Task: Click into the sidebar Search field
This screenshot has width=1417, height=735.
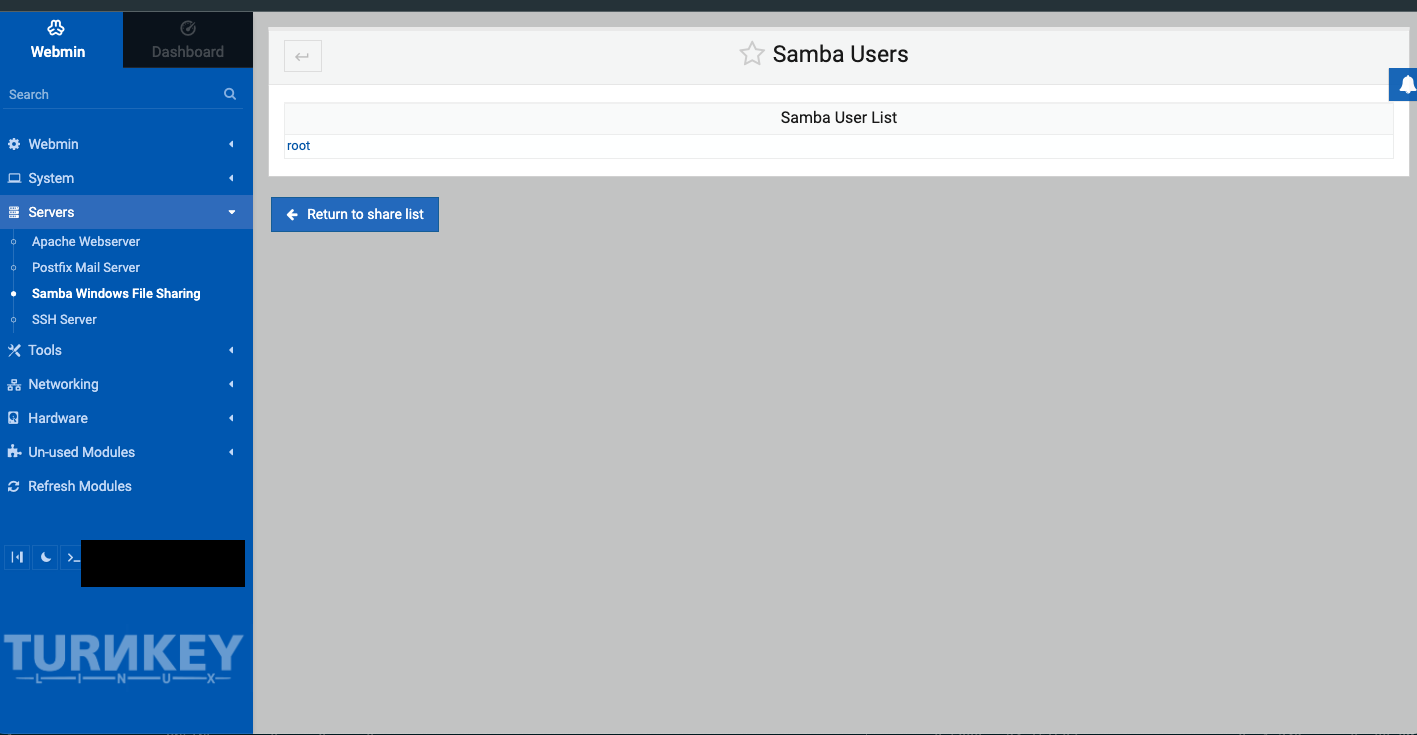Action: point(110,94)
